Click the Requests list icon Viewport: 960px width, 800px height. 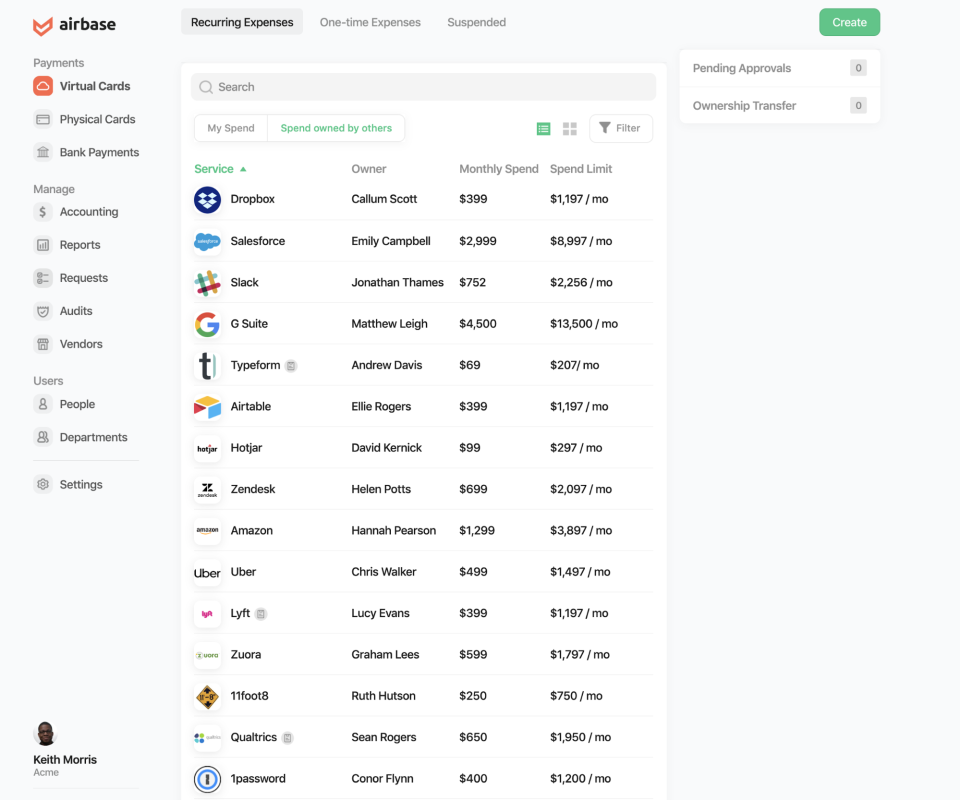43,278
